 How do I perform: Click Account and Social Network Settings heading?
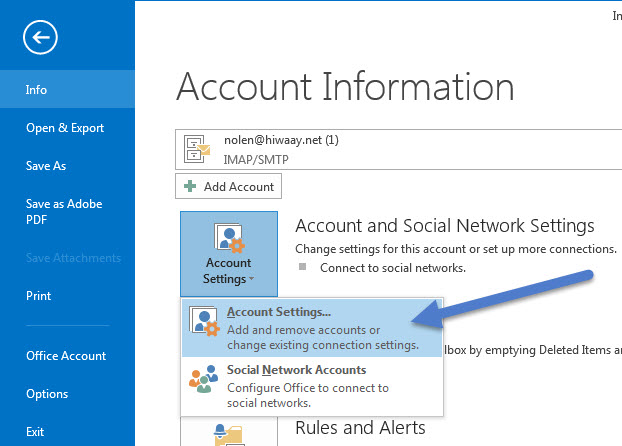[x=445, y=226]
